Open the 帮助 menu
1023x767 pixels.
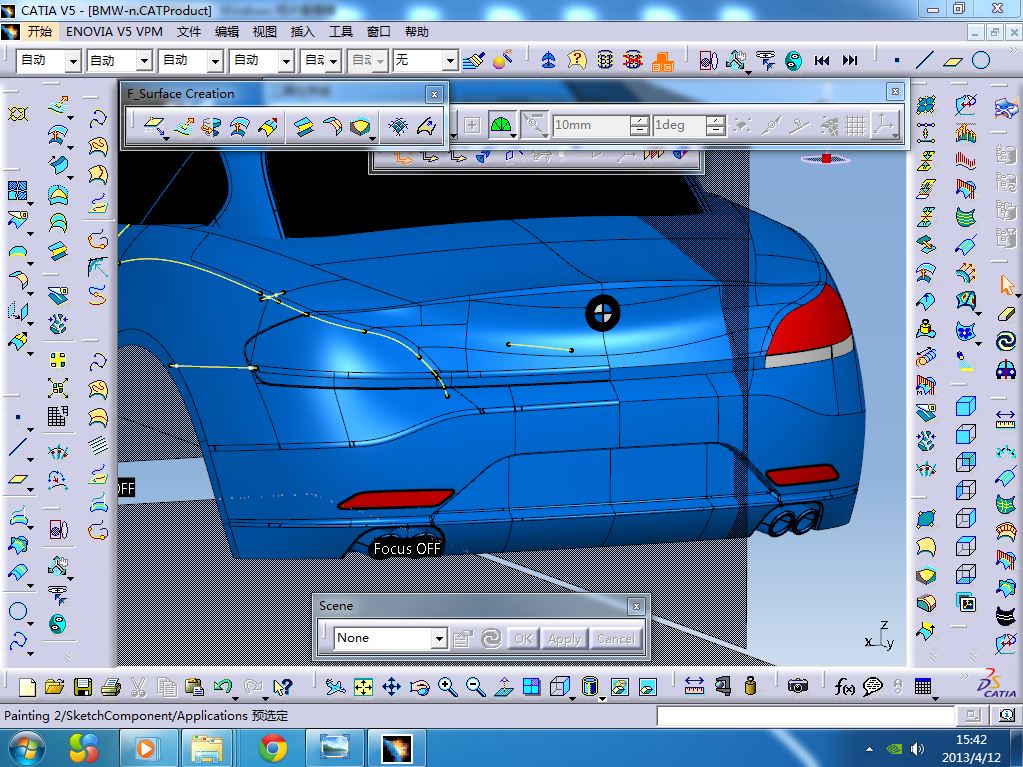(x=416, y=31)
